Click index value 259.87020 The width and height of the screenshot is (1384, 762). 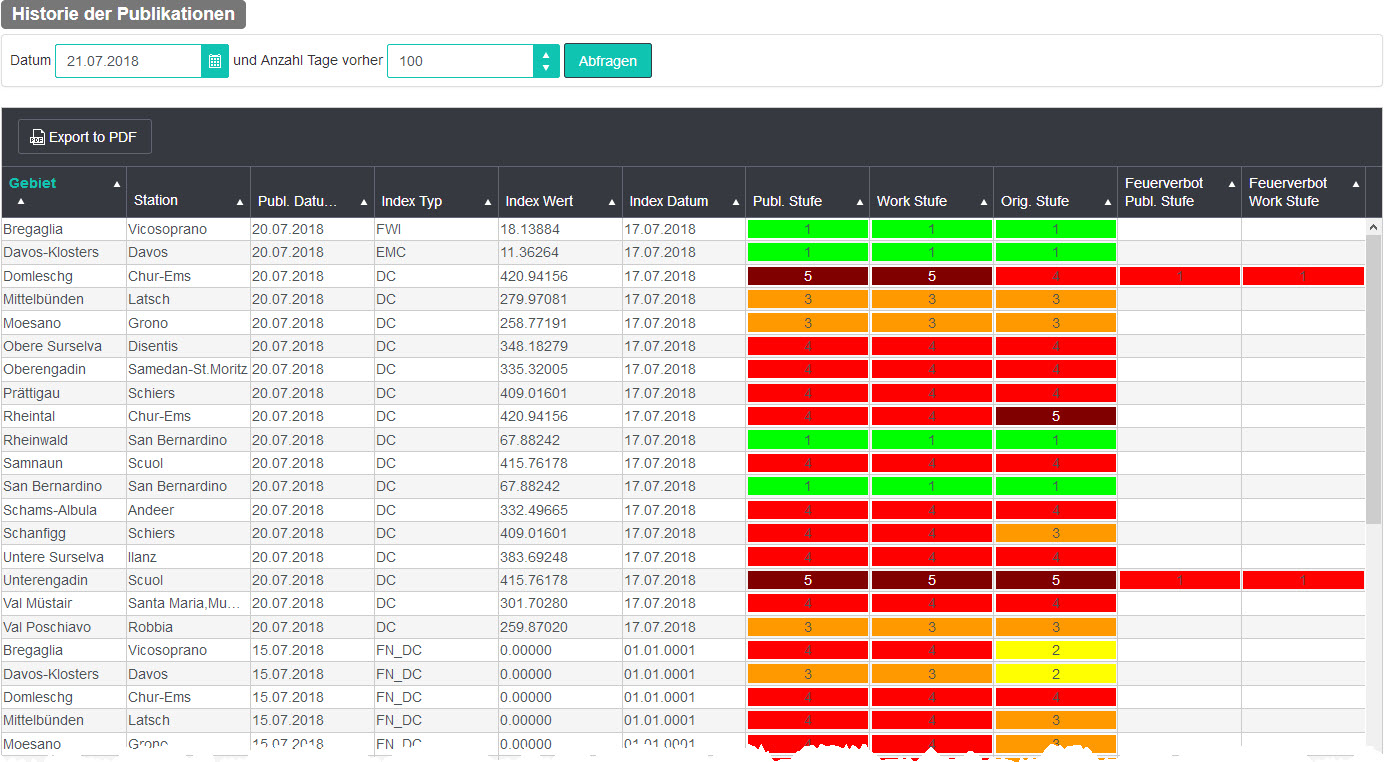pyautogui.click(x=560, y=627)
